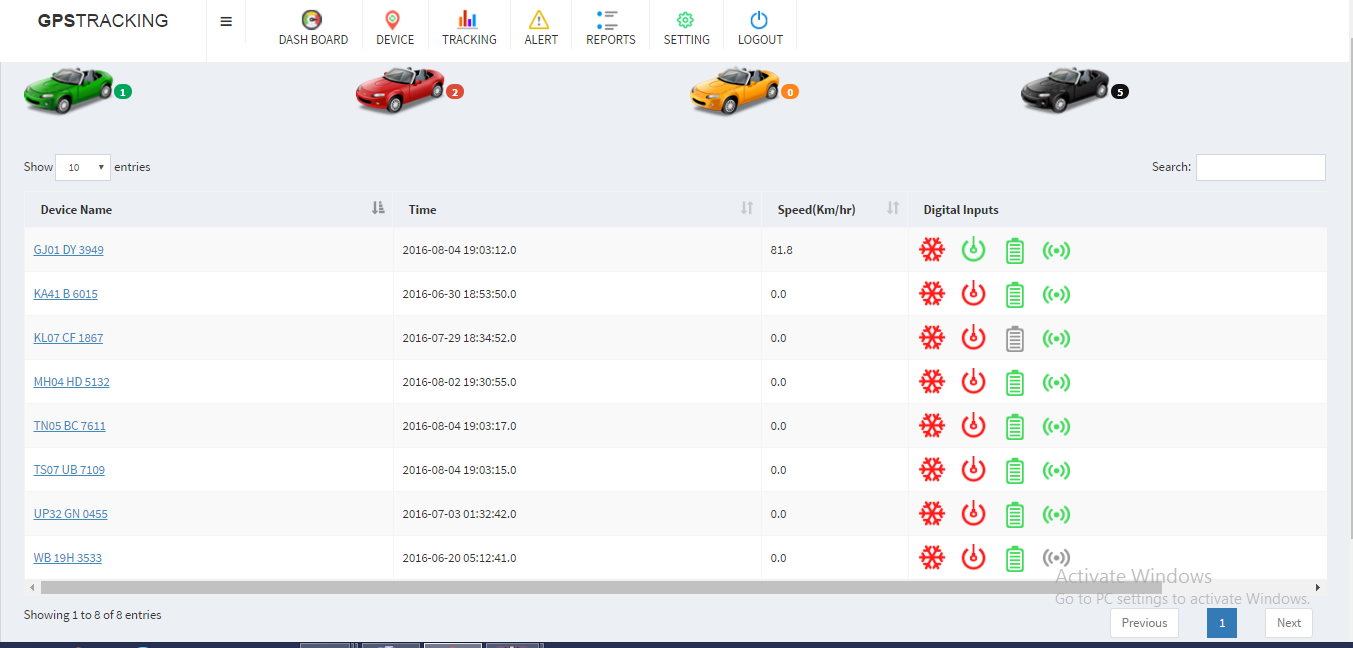Click the orange car status icon
Viewport: 1353px width, 648px height.
tap(734, 90)
